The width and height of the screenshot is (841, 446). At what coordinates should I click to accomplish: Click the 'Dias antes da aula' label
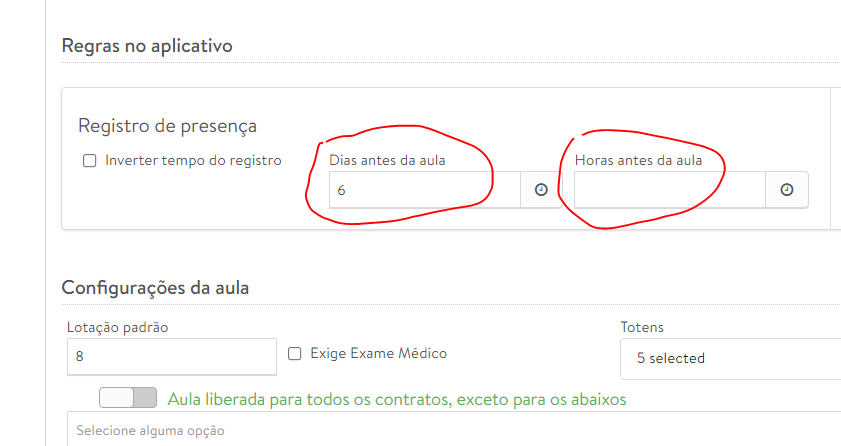387,160
